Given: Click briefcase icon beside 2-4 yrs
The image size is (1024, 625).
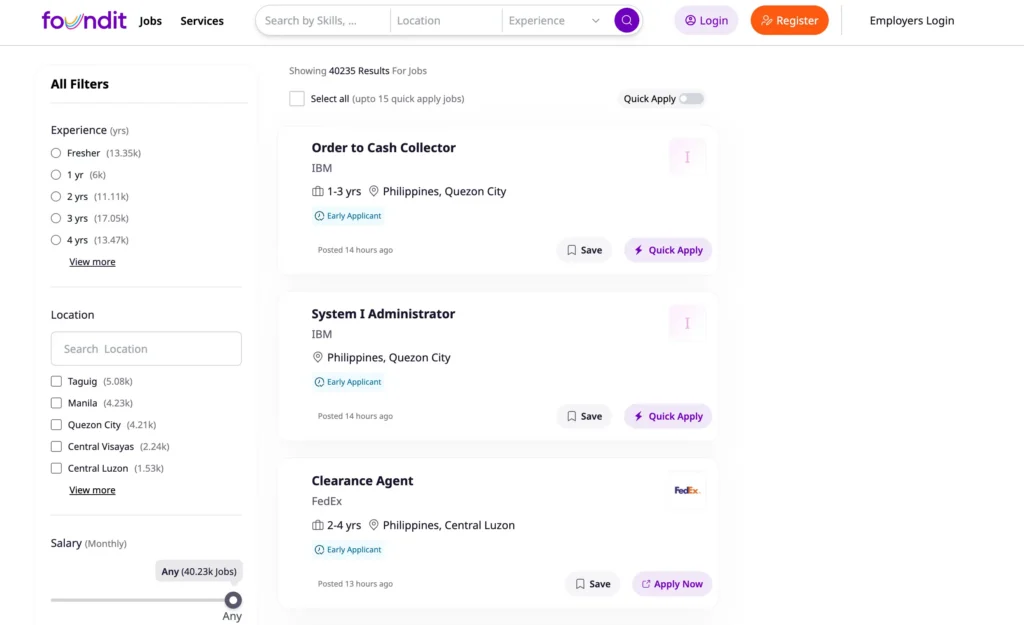Looking at the screenshot, I should pyautogui.click(x=317, y=525).
